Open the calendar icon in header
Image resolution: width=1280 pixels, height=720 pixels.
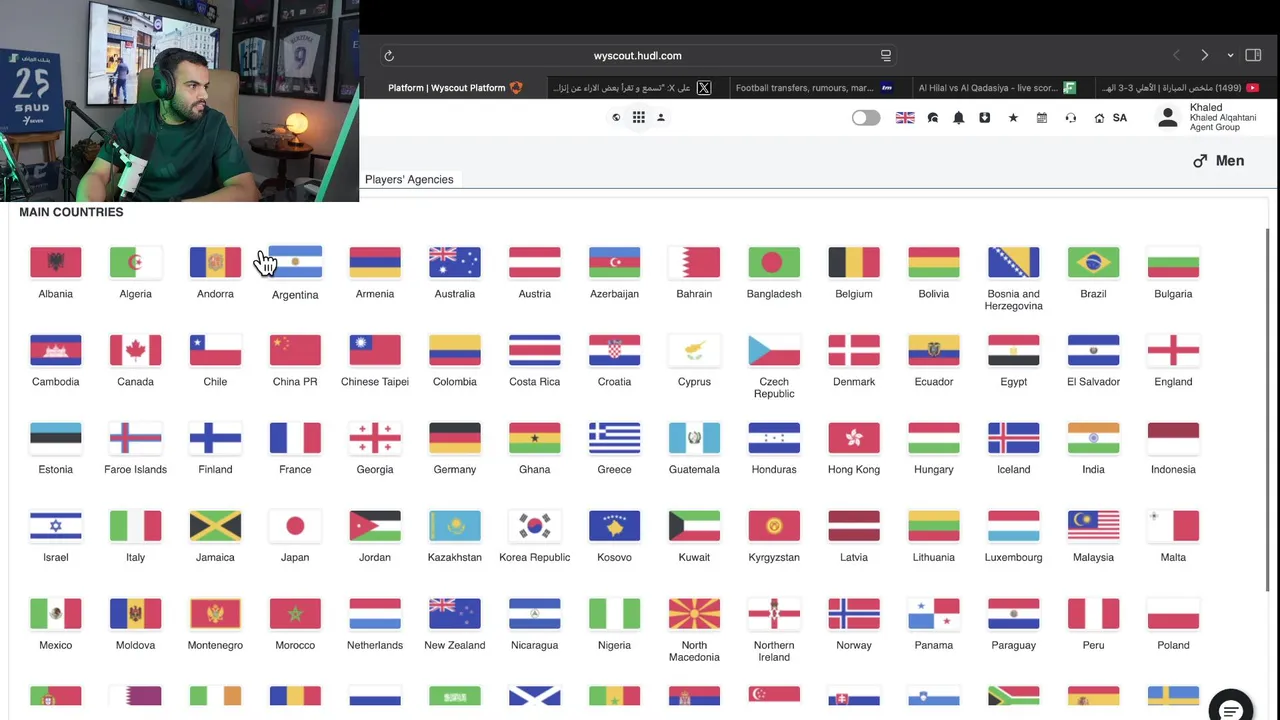pyautogui.click(x=1042, y=118)
